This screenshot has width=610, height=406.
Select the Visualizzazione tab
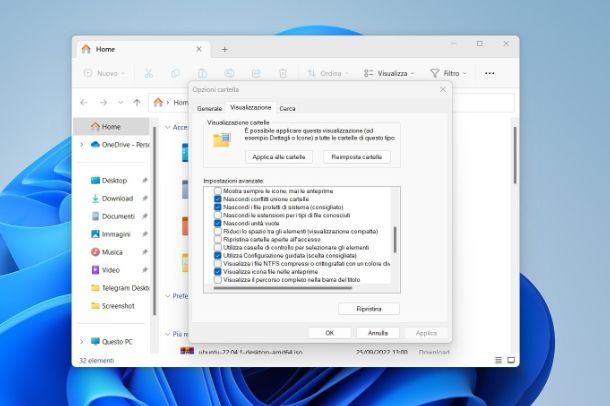coord(251,107)
